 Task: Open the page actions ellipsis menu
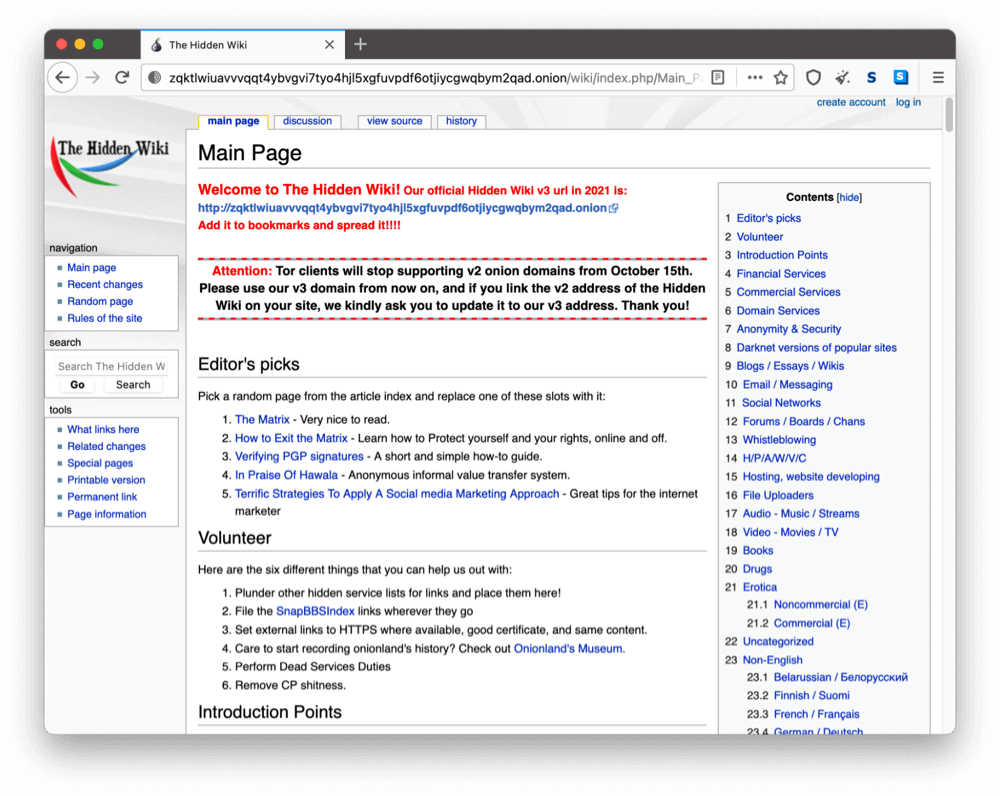754,76
